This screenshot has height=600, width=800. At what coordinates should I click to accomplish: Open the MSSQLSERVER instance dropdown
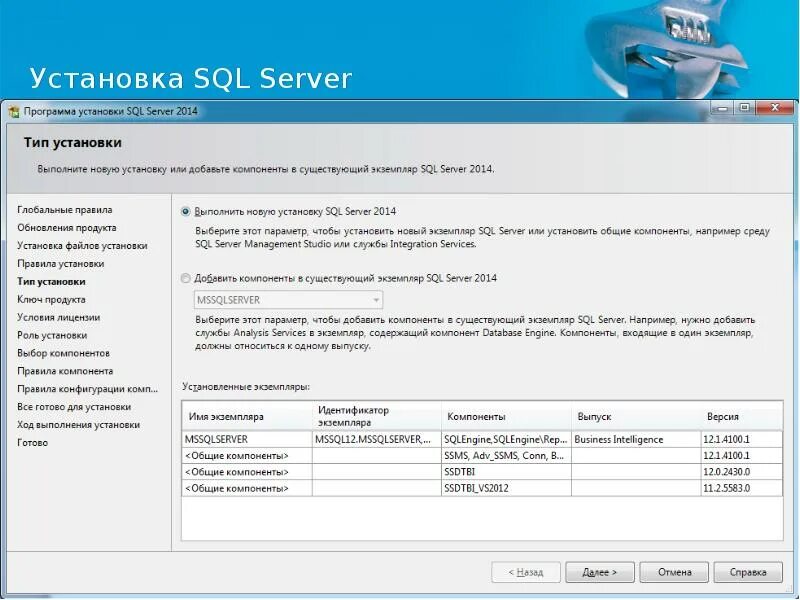coord(288,300)
